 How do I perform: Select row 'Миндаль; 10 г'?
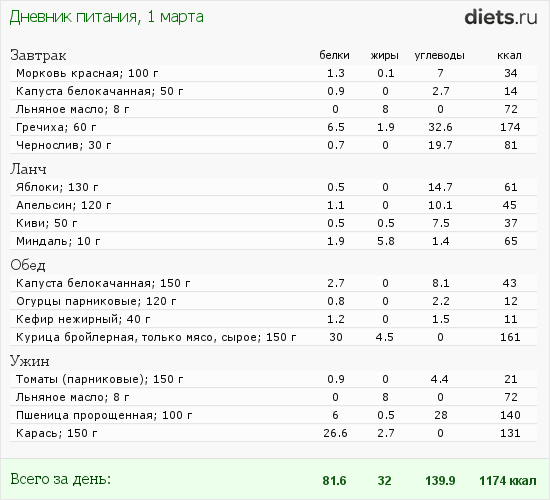point(273,241)
